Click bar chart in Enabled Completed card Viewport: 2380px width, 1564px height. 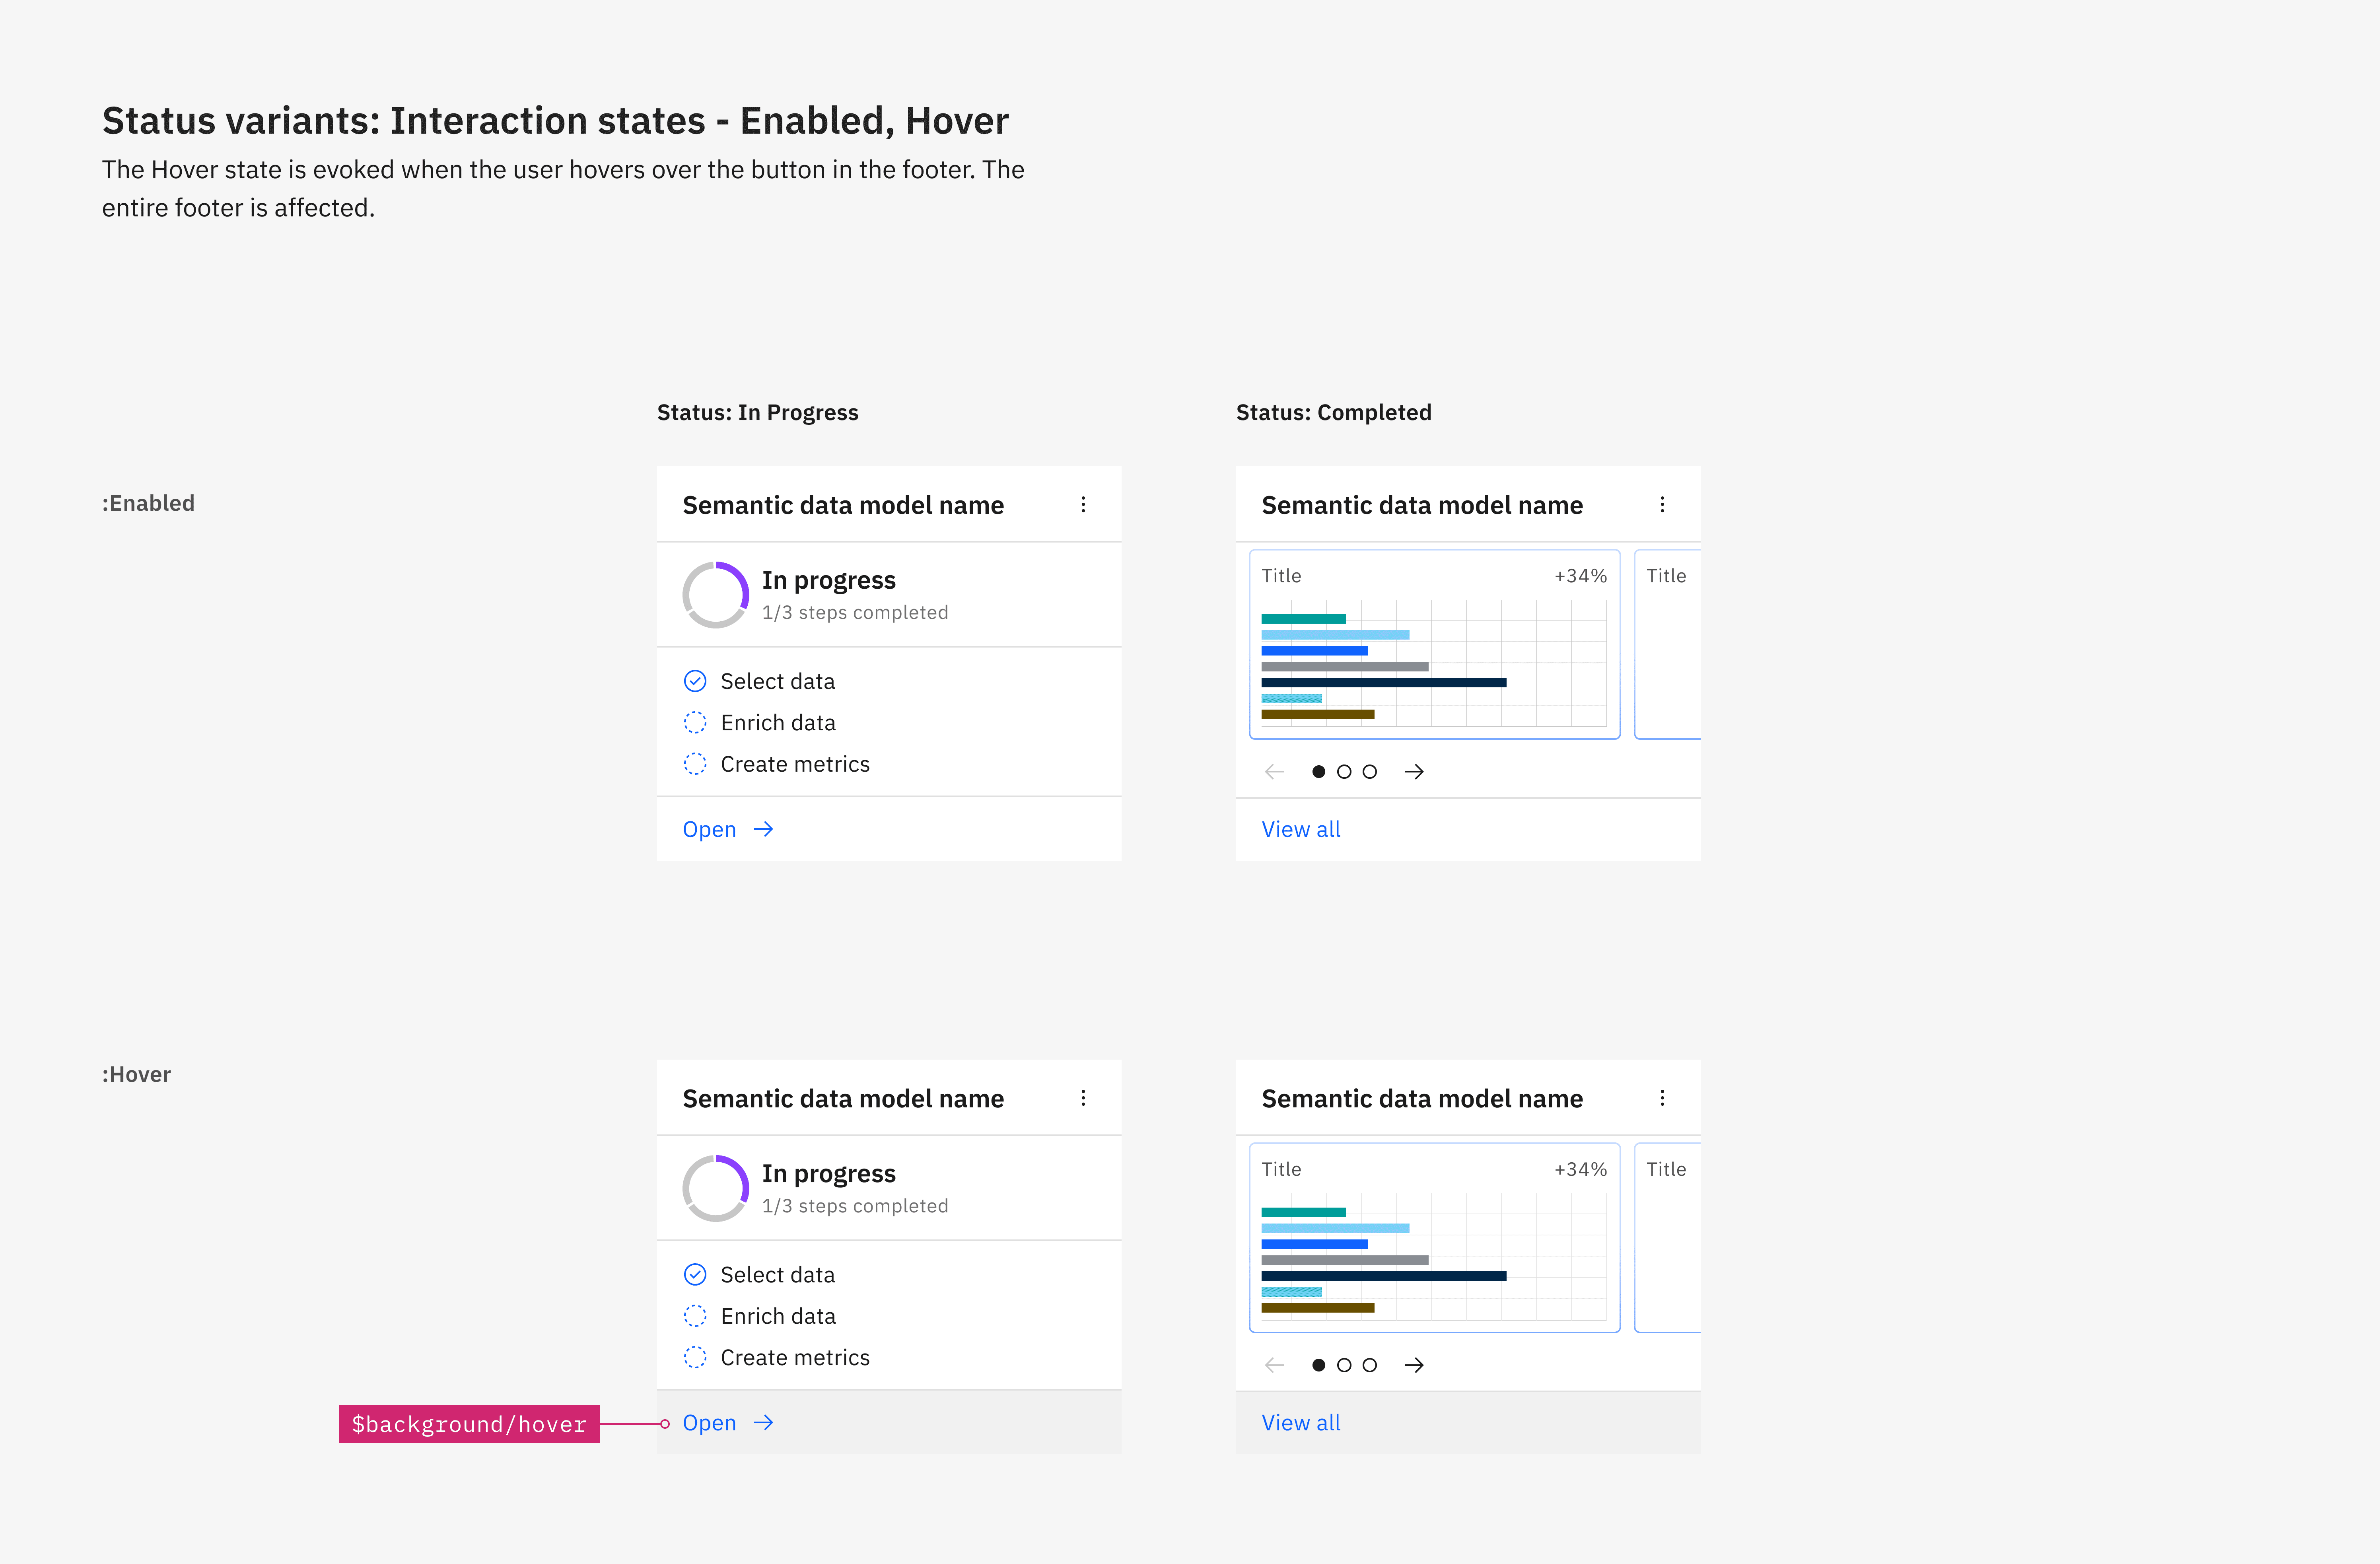tap(1434, 664)
